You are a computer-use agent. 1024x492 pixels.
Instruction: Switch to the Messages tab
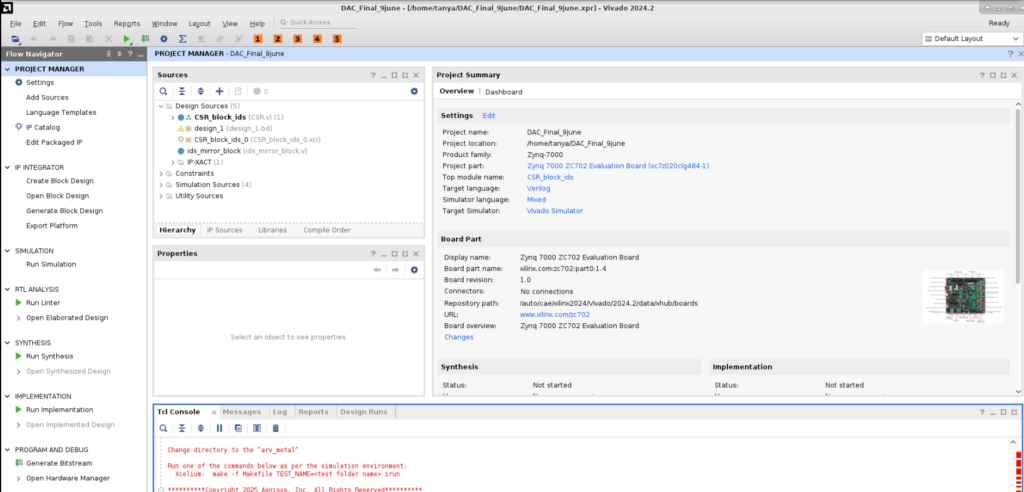tap(242, 412)
